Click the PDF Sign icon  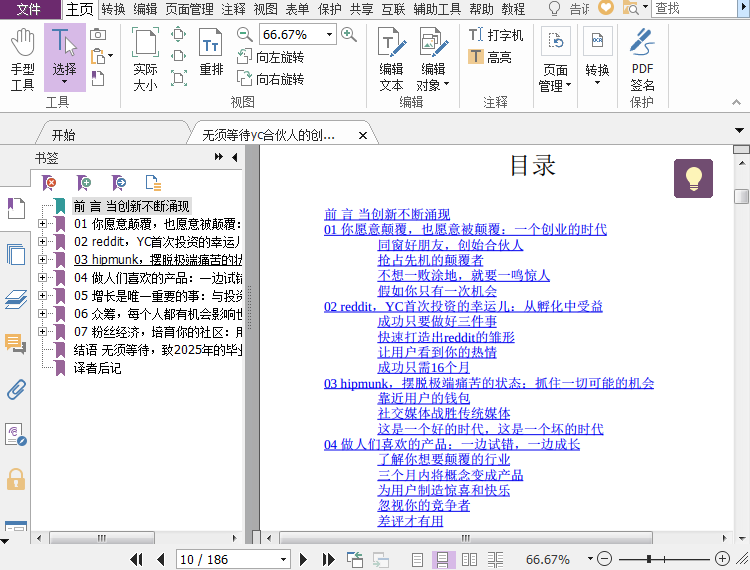click(x=642, y=59)
